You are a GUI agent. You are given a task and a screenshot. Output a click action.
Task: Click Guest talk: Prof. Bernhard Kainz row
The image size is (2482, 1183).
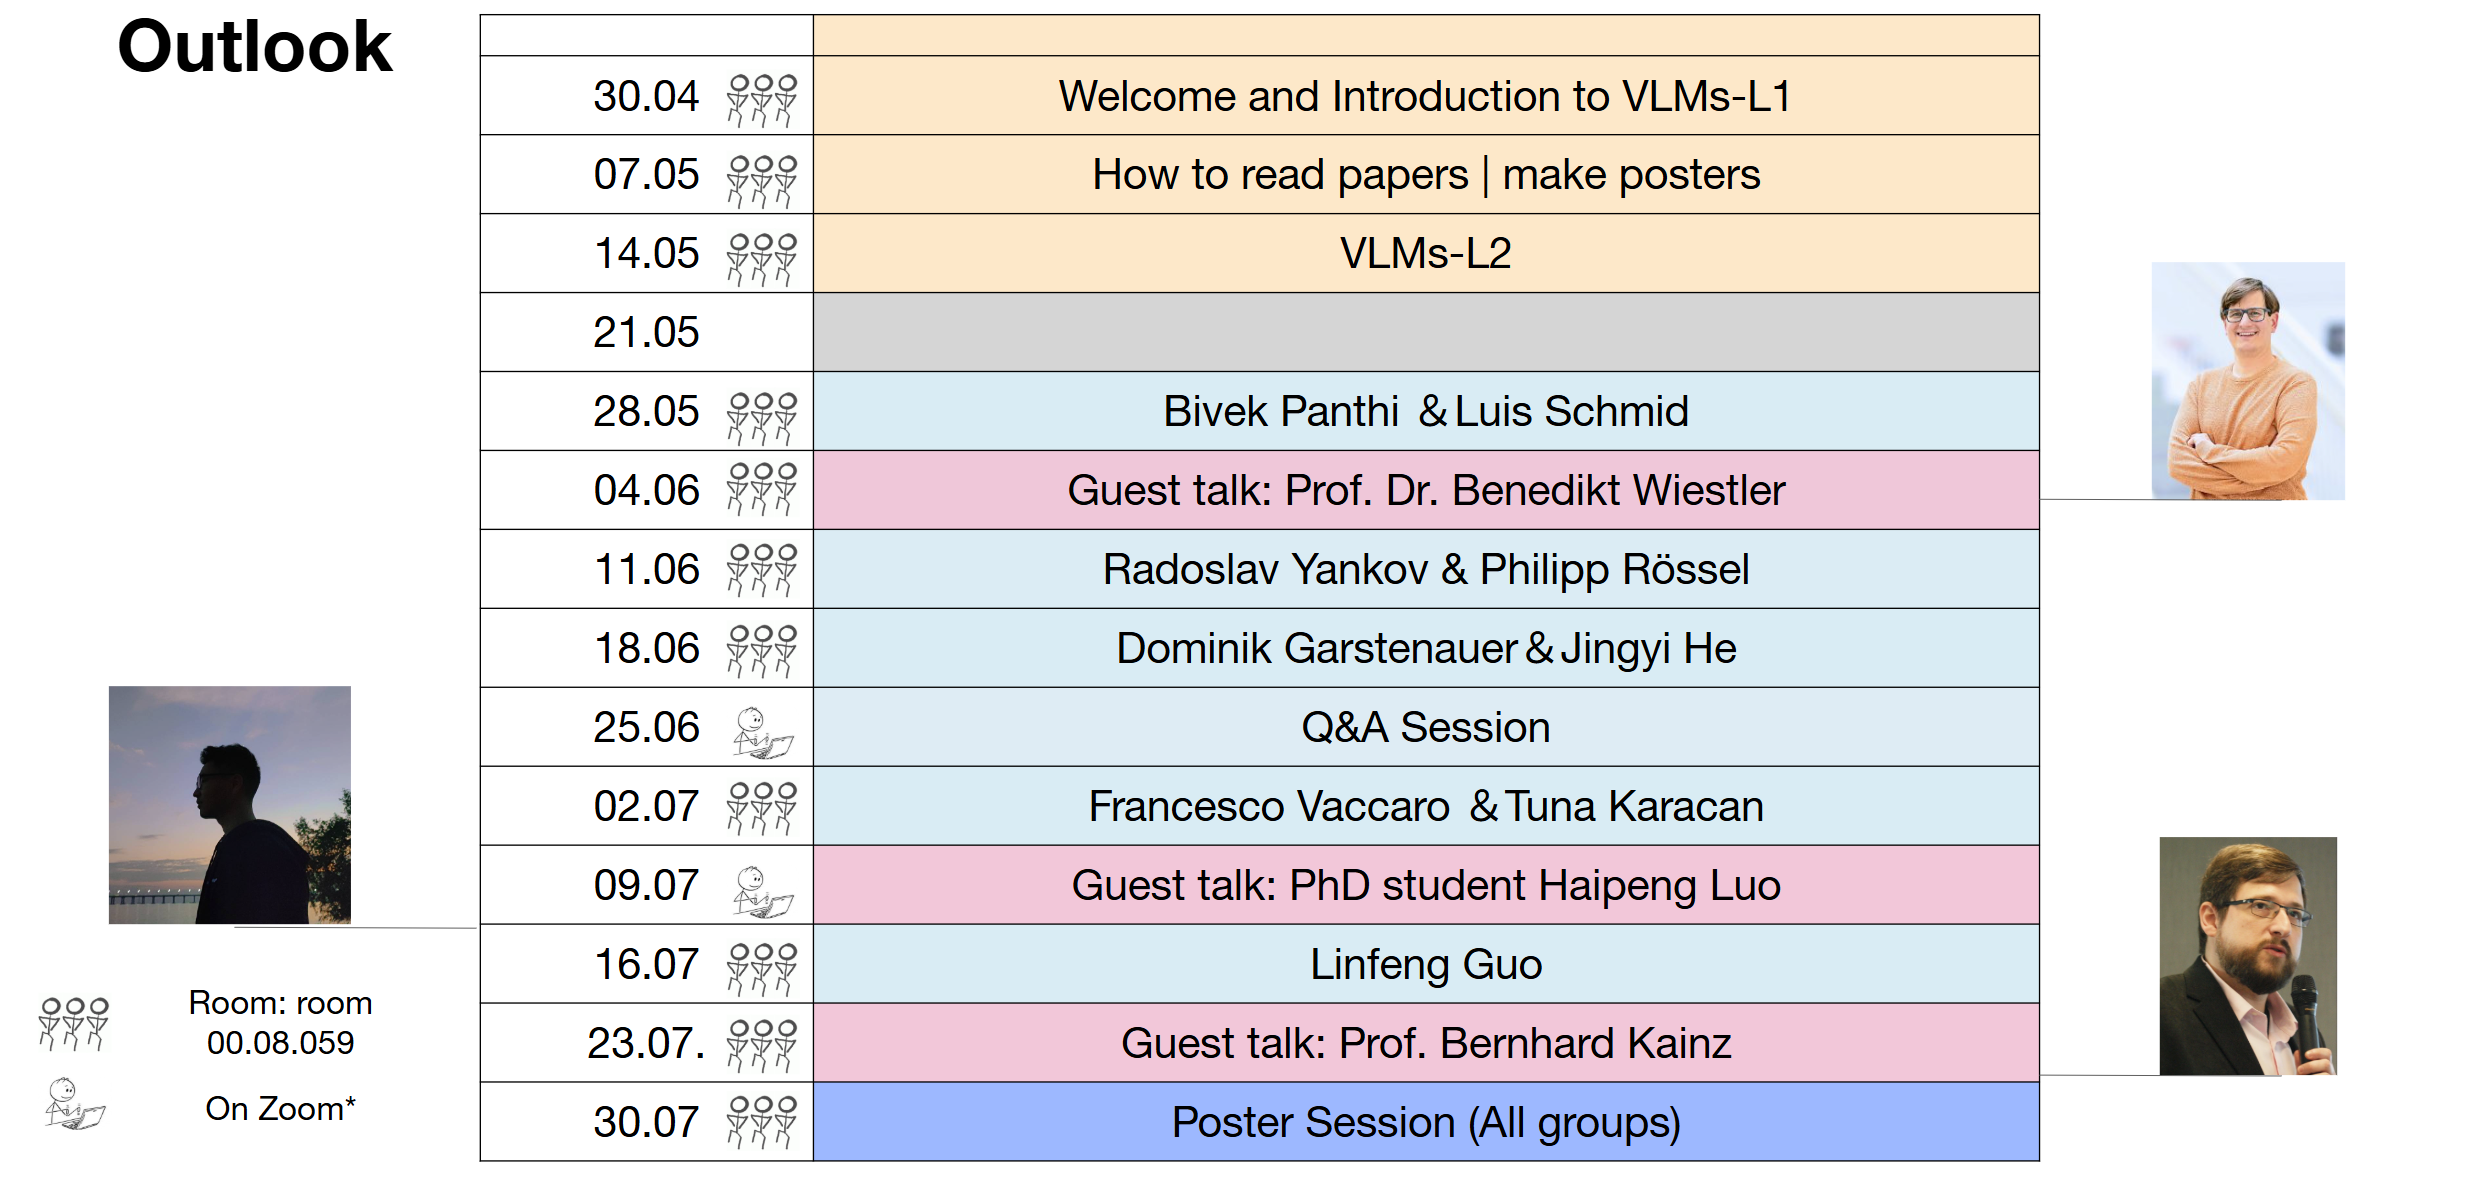coord(1426,1043)
